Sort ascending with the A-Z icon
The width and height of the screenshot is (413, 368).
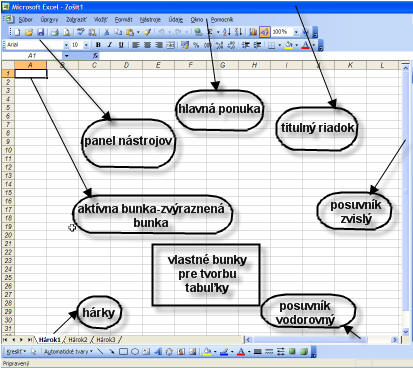coord(227,32)
